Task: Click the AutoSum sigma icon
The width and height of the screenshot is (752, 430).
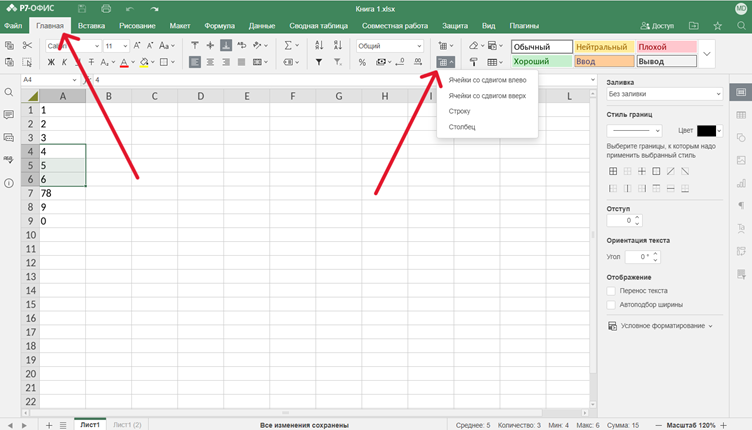Action: (x=288, y=46)
